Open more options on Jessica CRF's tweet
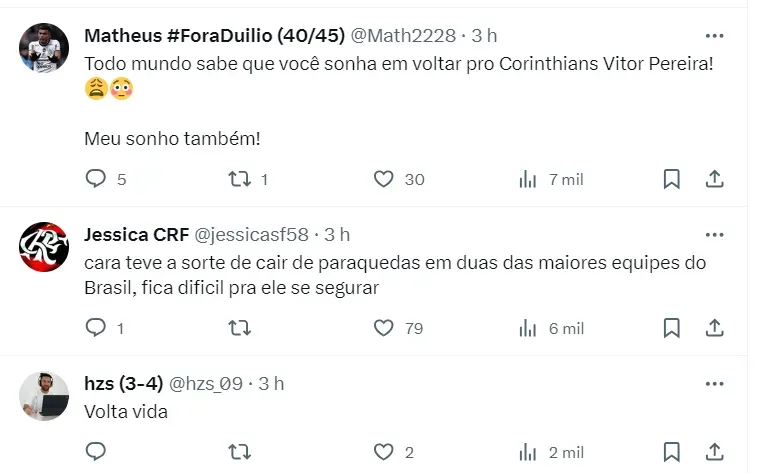 pyautogui.click(x=714, y=235)
